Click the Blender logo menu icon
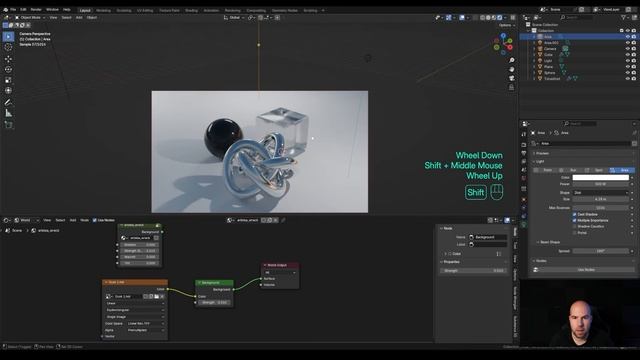This screenshot has width=640, height=360. [x=5, y=9]
